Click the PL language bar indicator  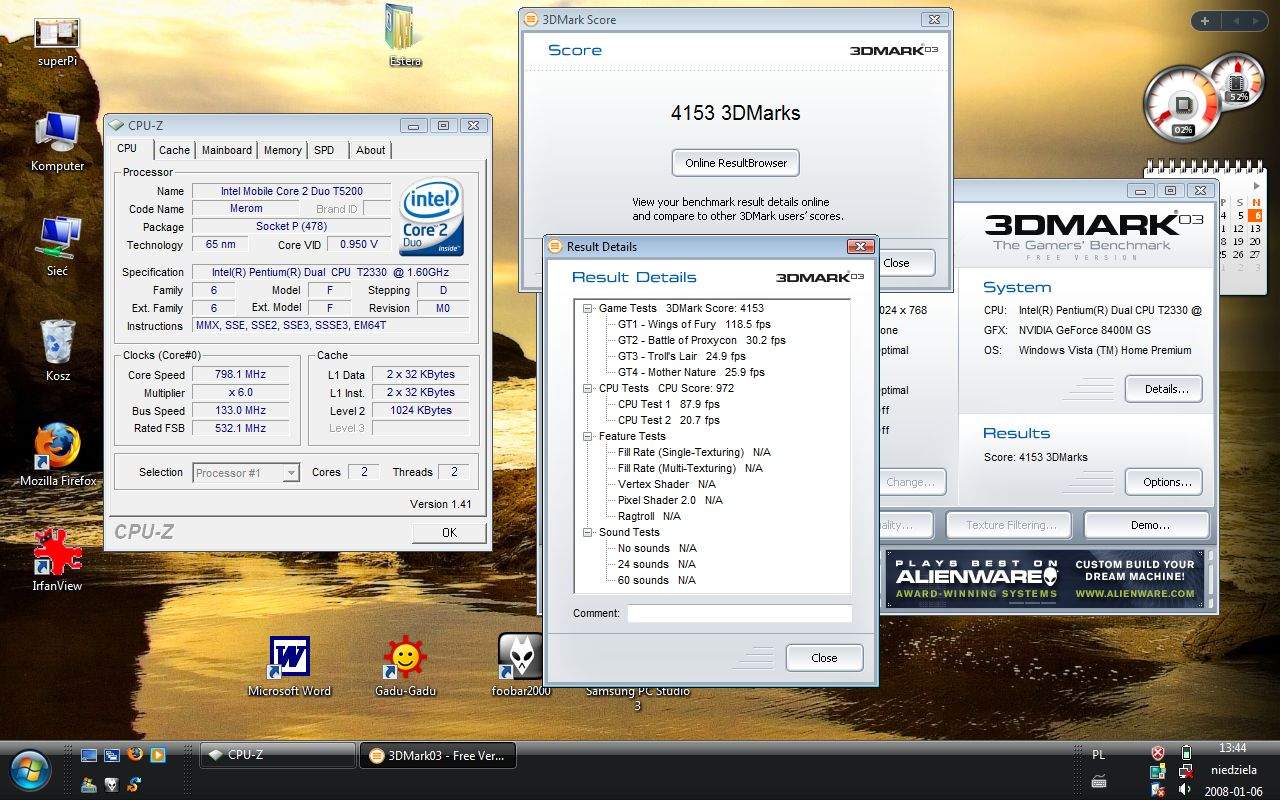pos(1099,755)
